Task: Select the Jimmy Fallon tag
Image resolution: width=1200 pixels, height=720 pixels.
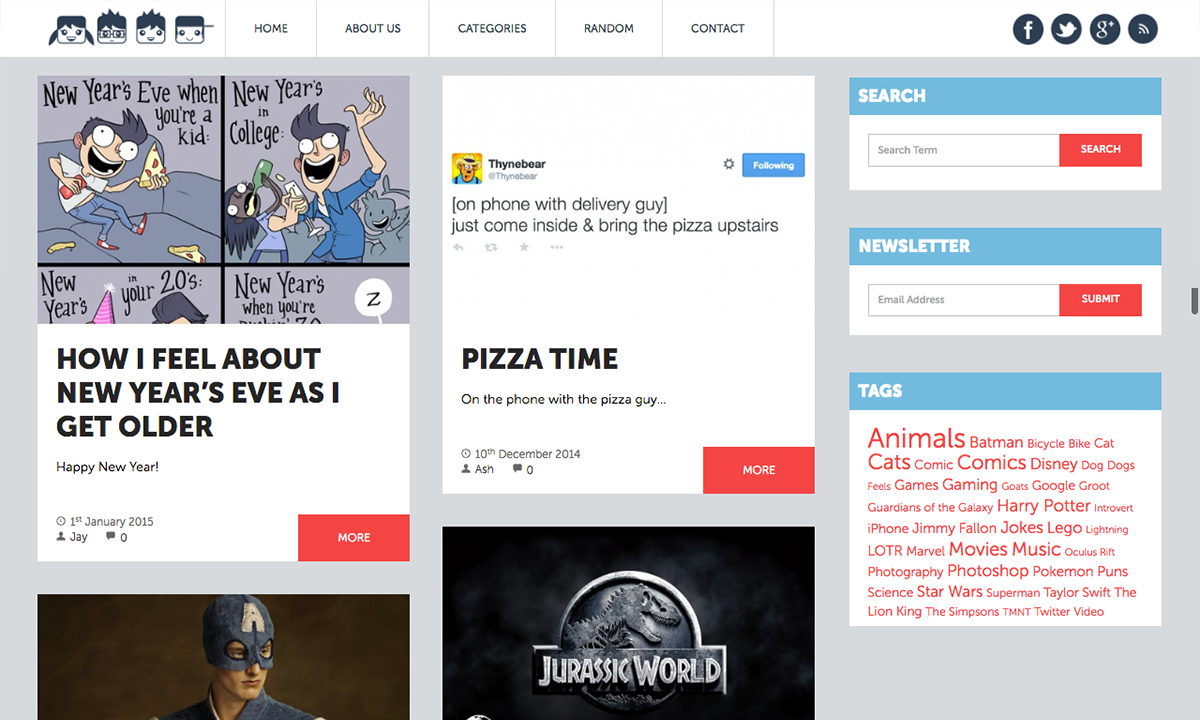Action: pyautogui.click(x=954, y=528)
